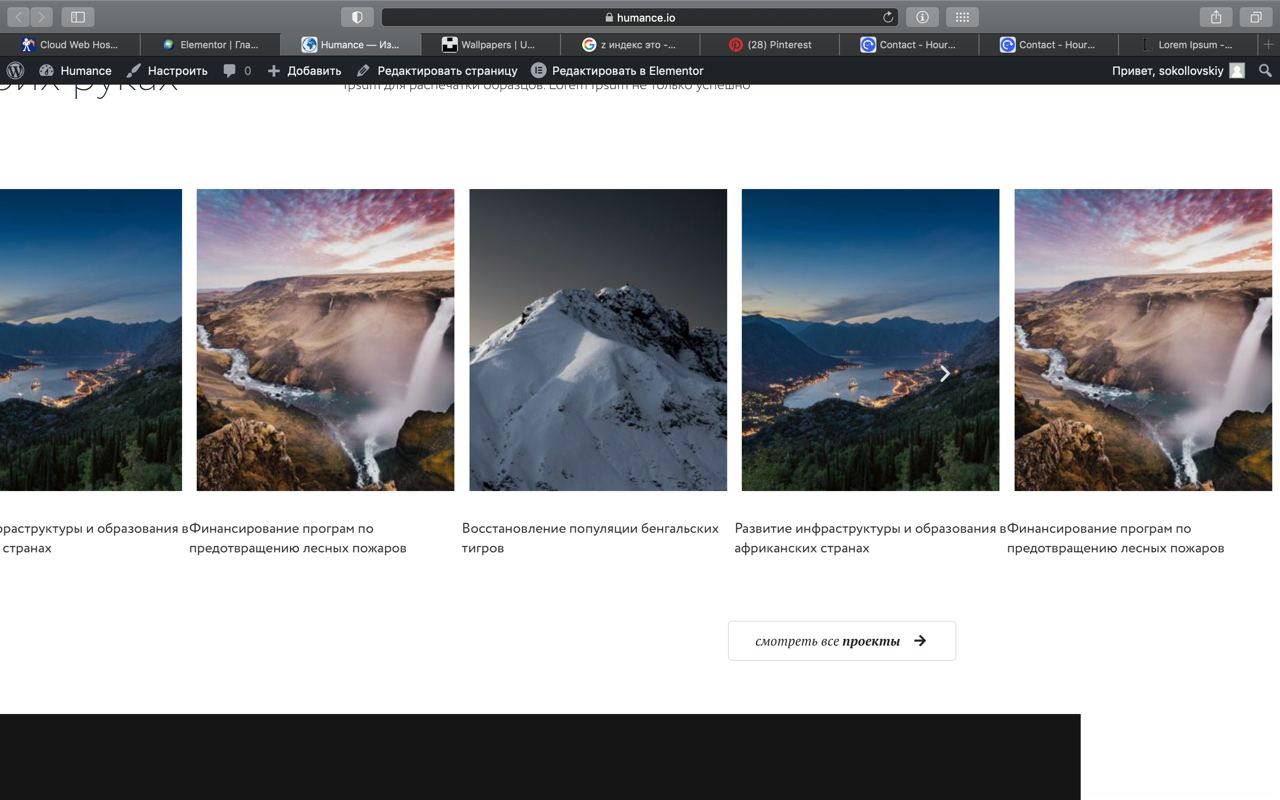The width and height of the screenshot is (1280, 800).
Task: Click the info circle toolbar icon
Action: tap(922, 17)
